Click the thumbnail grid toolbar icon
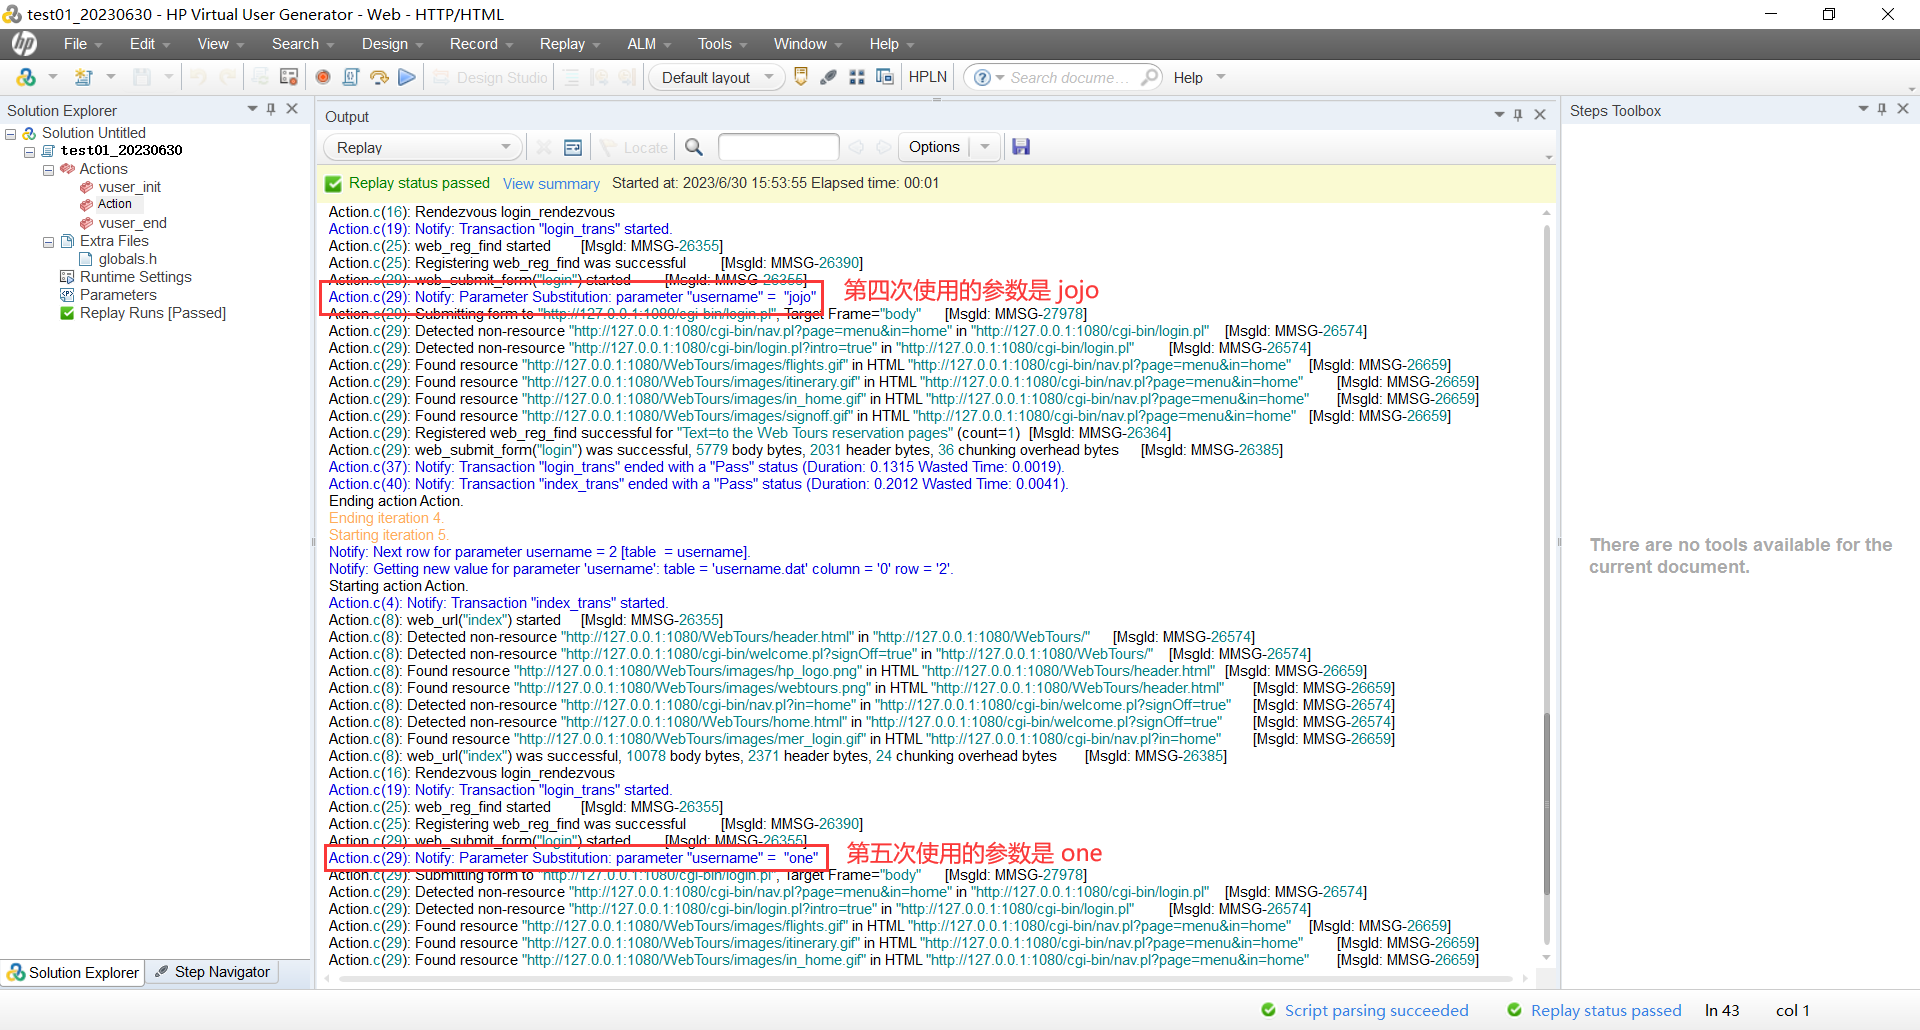This screenshot has width=1920, height=1030. [857, 77]
